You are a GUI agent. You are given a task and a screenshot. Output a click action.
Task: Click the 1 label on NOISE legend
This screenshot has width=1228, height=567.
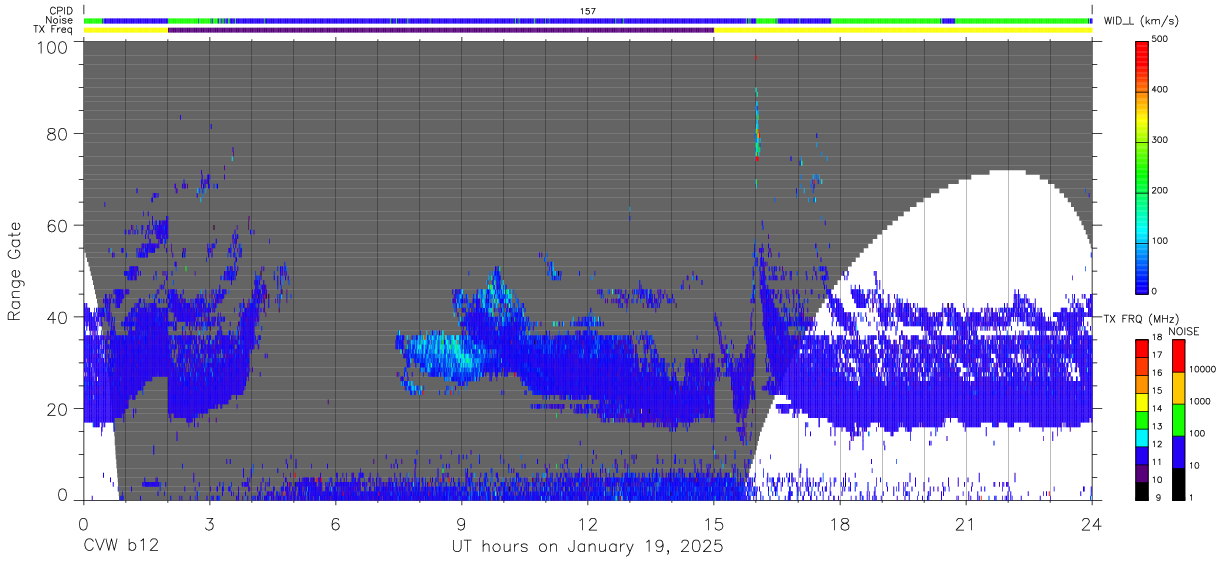[x=1193, y=498]
